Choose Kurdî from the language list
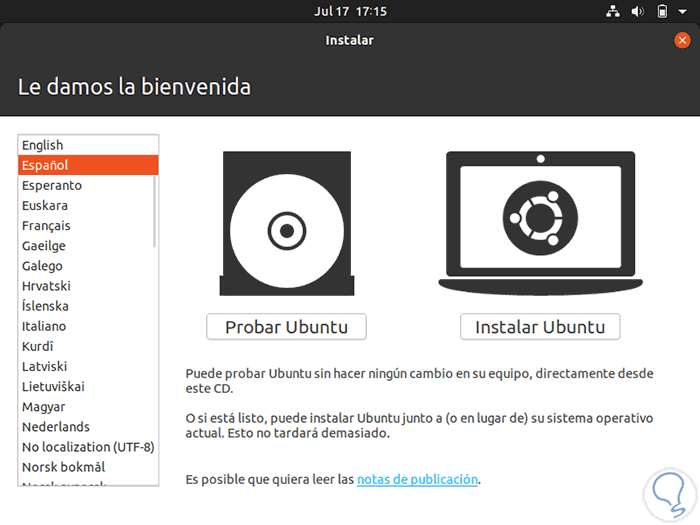The height and width of the screenshot is (525, 700). [x=88, y=346]
